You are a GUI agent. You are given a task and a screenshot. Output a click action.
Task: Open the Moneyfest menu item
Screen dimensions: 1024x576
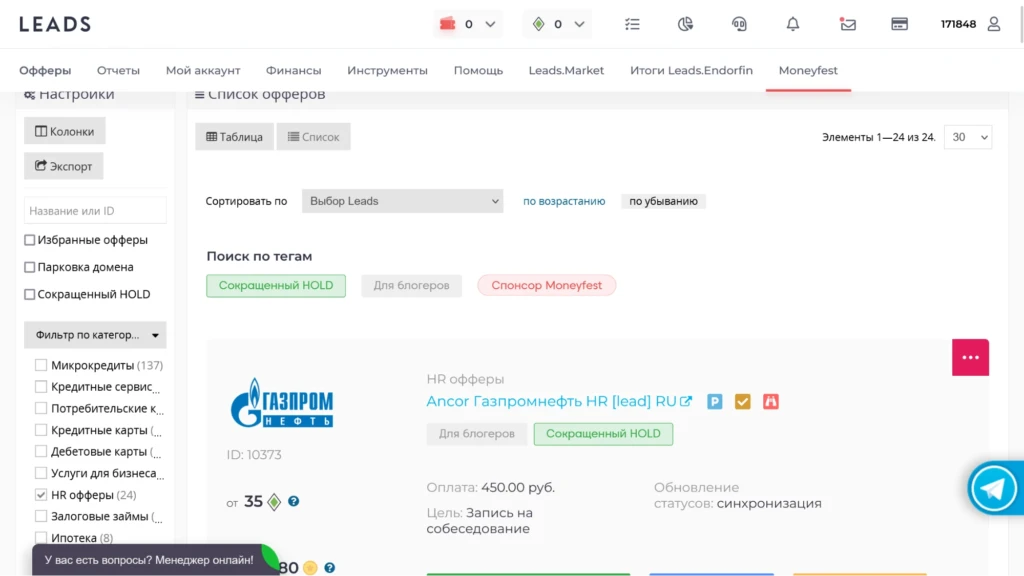[808, 71]
